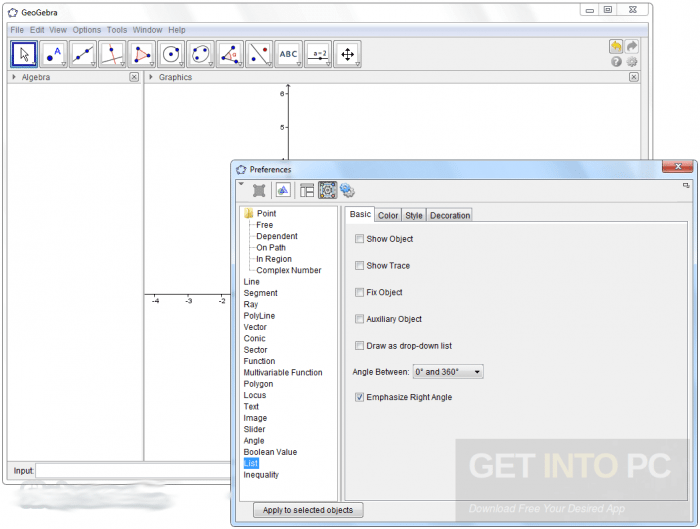The width and height of the screenshot is (700, 529).
Task: Close the Graphics panel
Action: [x=633, y=77]
